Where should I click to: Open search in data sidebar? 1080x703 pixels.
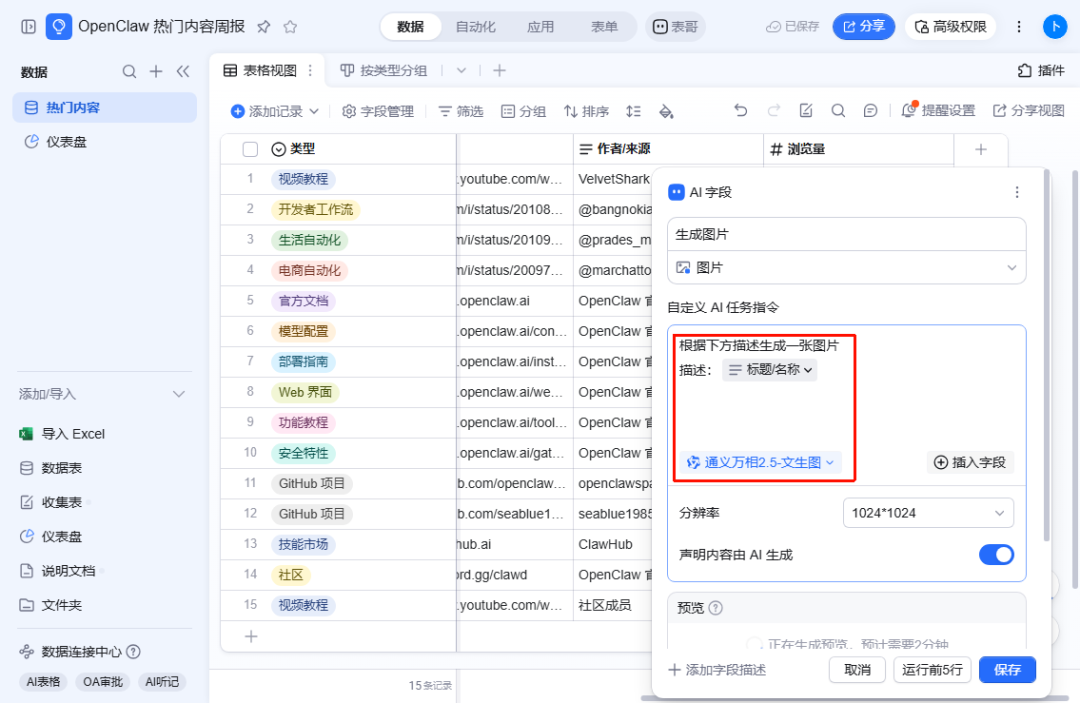pyautogui.click(x=129, y=72)
